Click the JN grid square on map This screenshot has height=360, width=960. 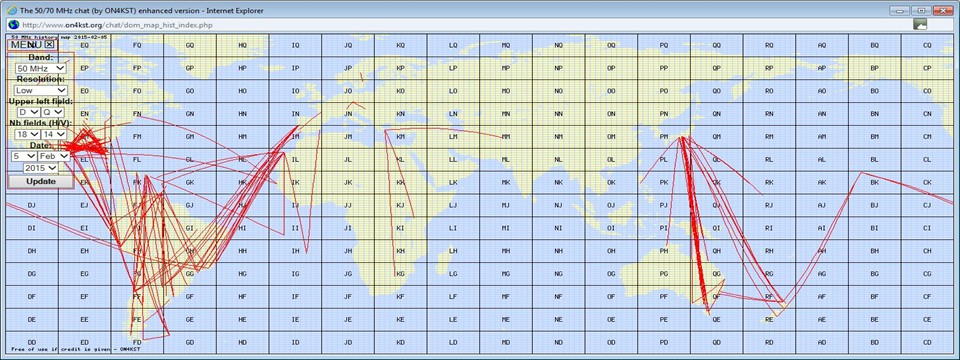click(348, 114)
